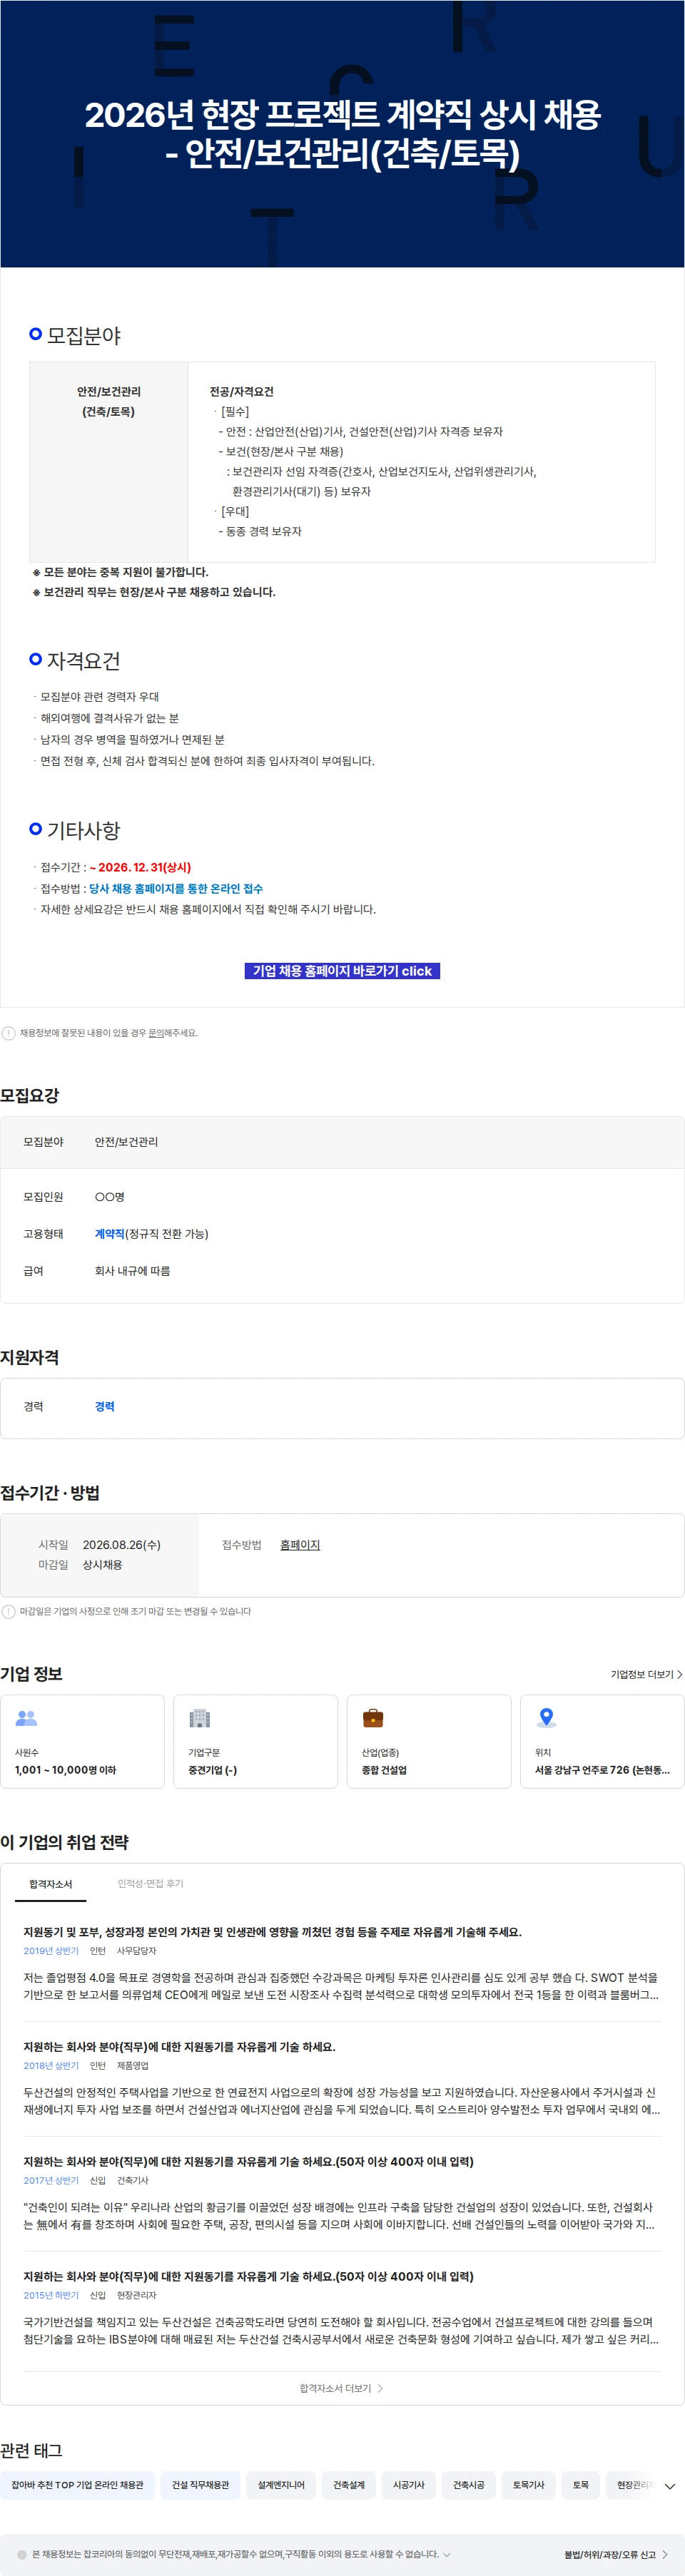Open 기업정보 더보기 link
Image resolution: width=685 pixels, height=2576 pixels.
[642, 1674]
